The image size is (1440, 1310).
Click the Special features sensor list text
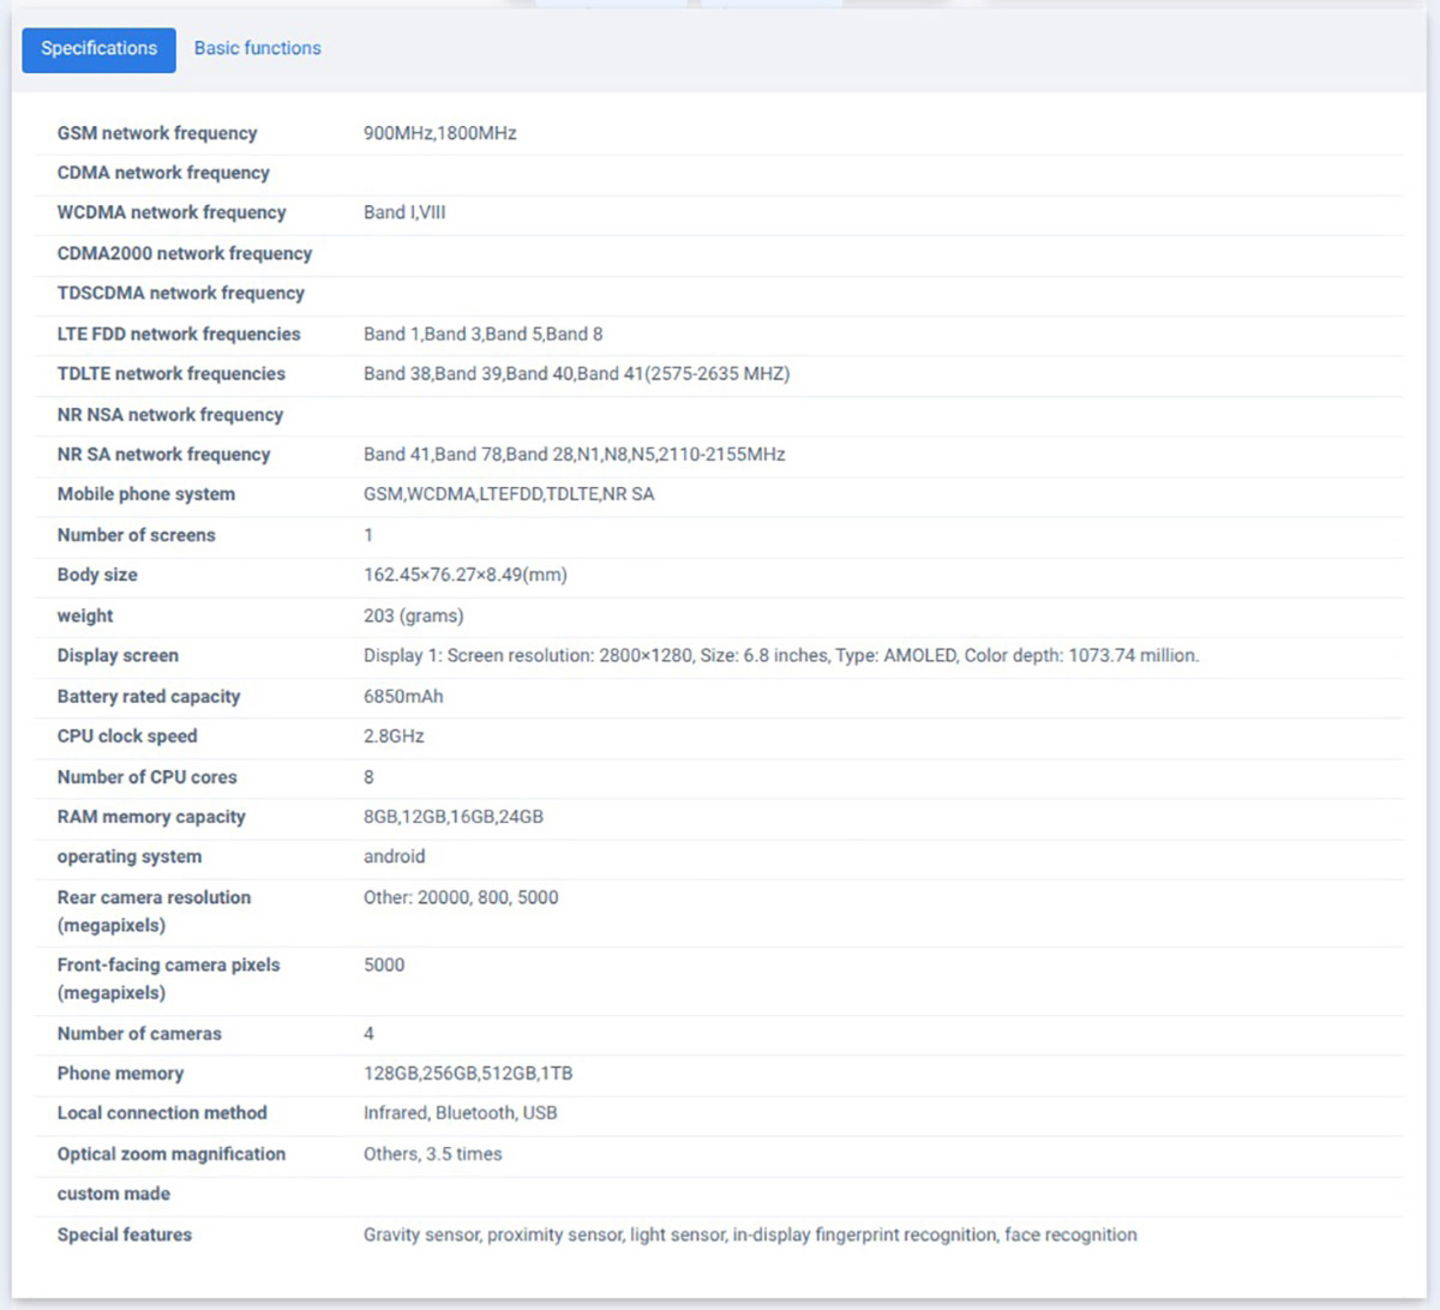750,1234
